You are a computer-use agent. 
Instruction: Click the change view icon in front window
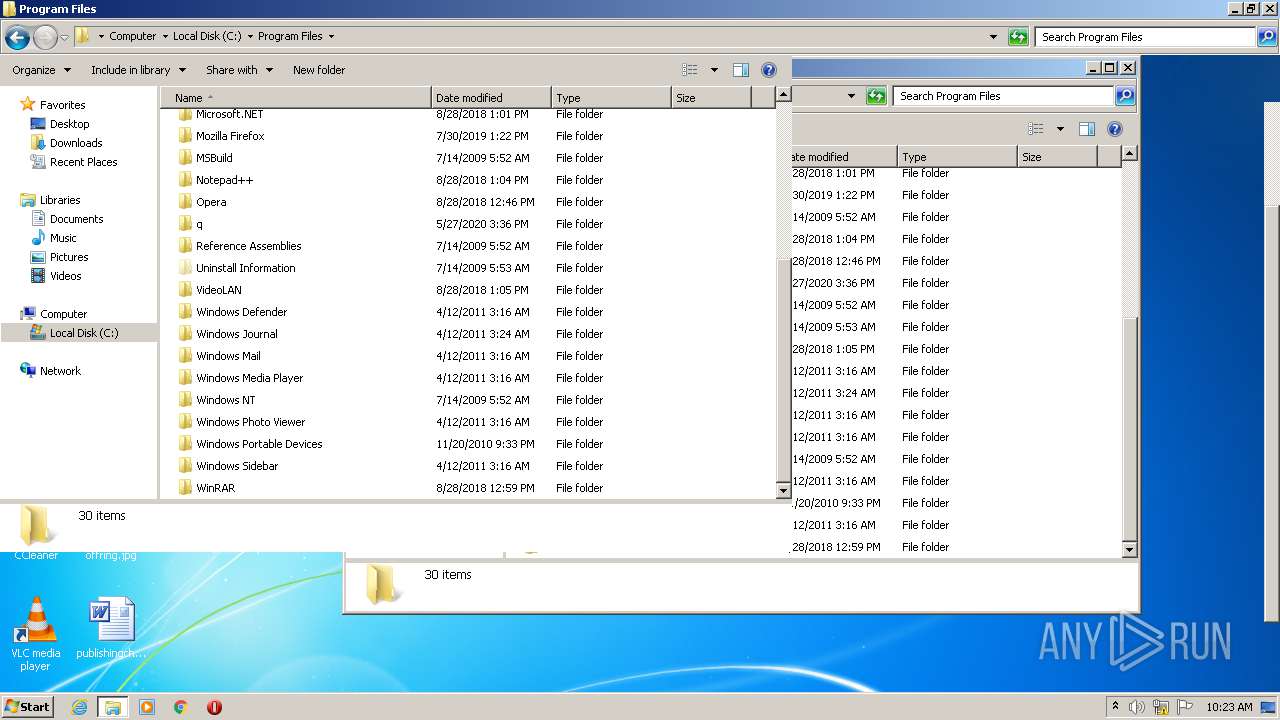tap(690, 70)
